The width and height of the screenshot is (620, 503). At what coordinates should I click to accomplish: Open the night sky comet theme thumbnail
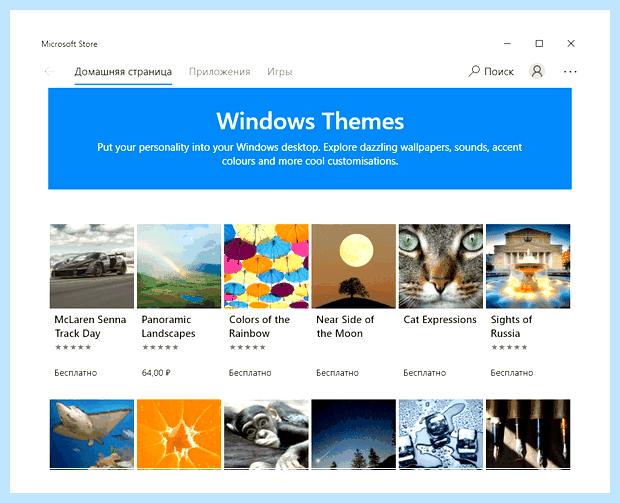(353, 434)
